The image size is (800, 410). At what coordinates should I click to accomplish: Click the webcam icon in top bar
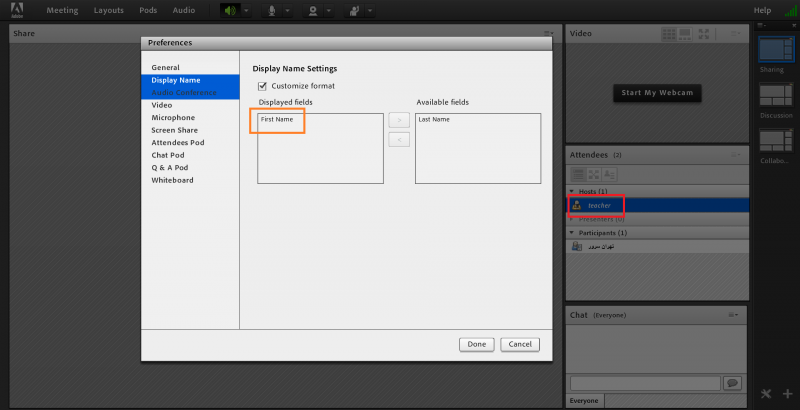[x=314, y=10]
